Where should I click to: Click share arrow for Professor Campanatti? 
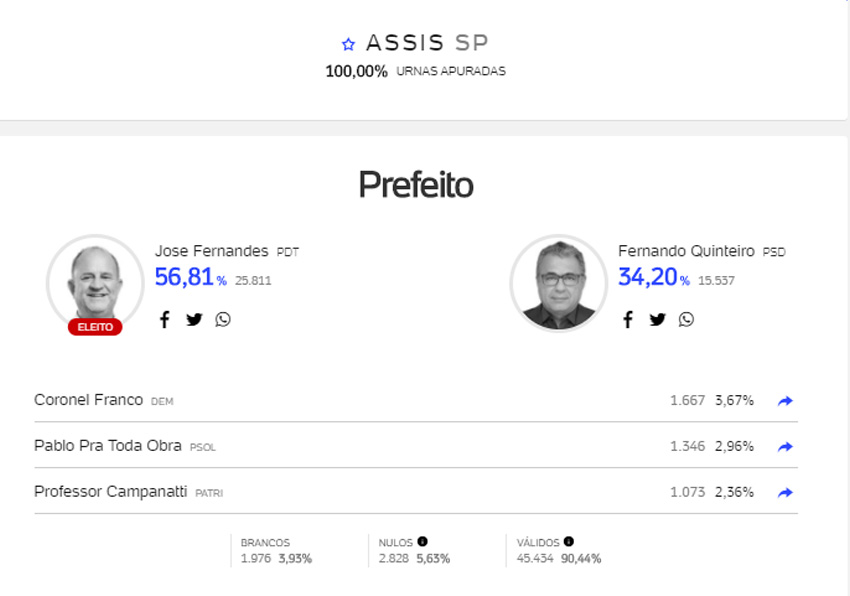click(785, 492)
